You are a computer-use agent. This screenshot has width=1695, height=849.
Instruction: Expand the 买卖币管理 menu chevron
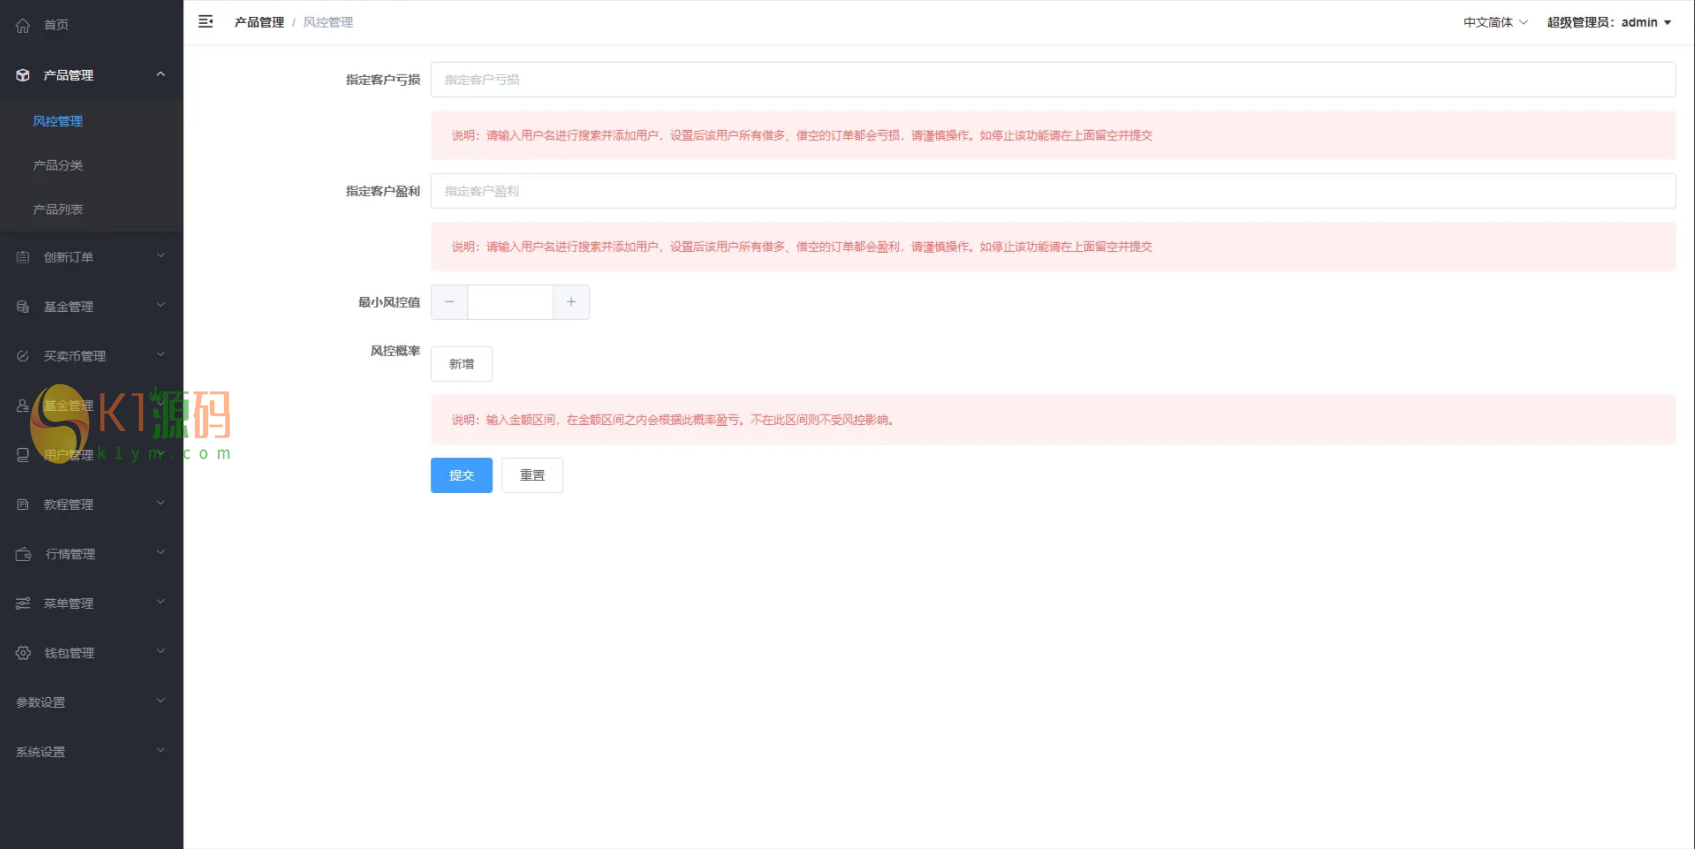(x=160, y=356)
